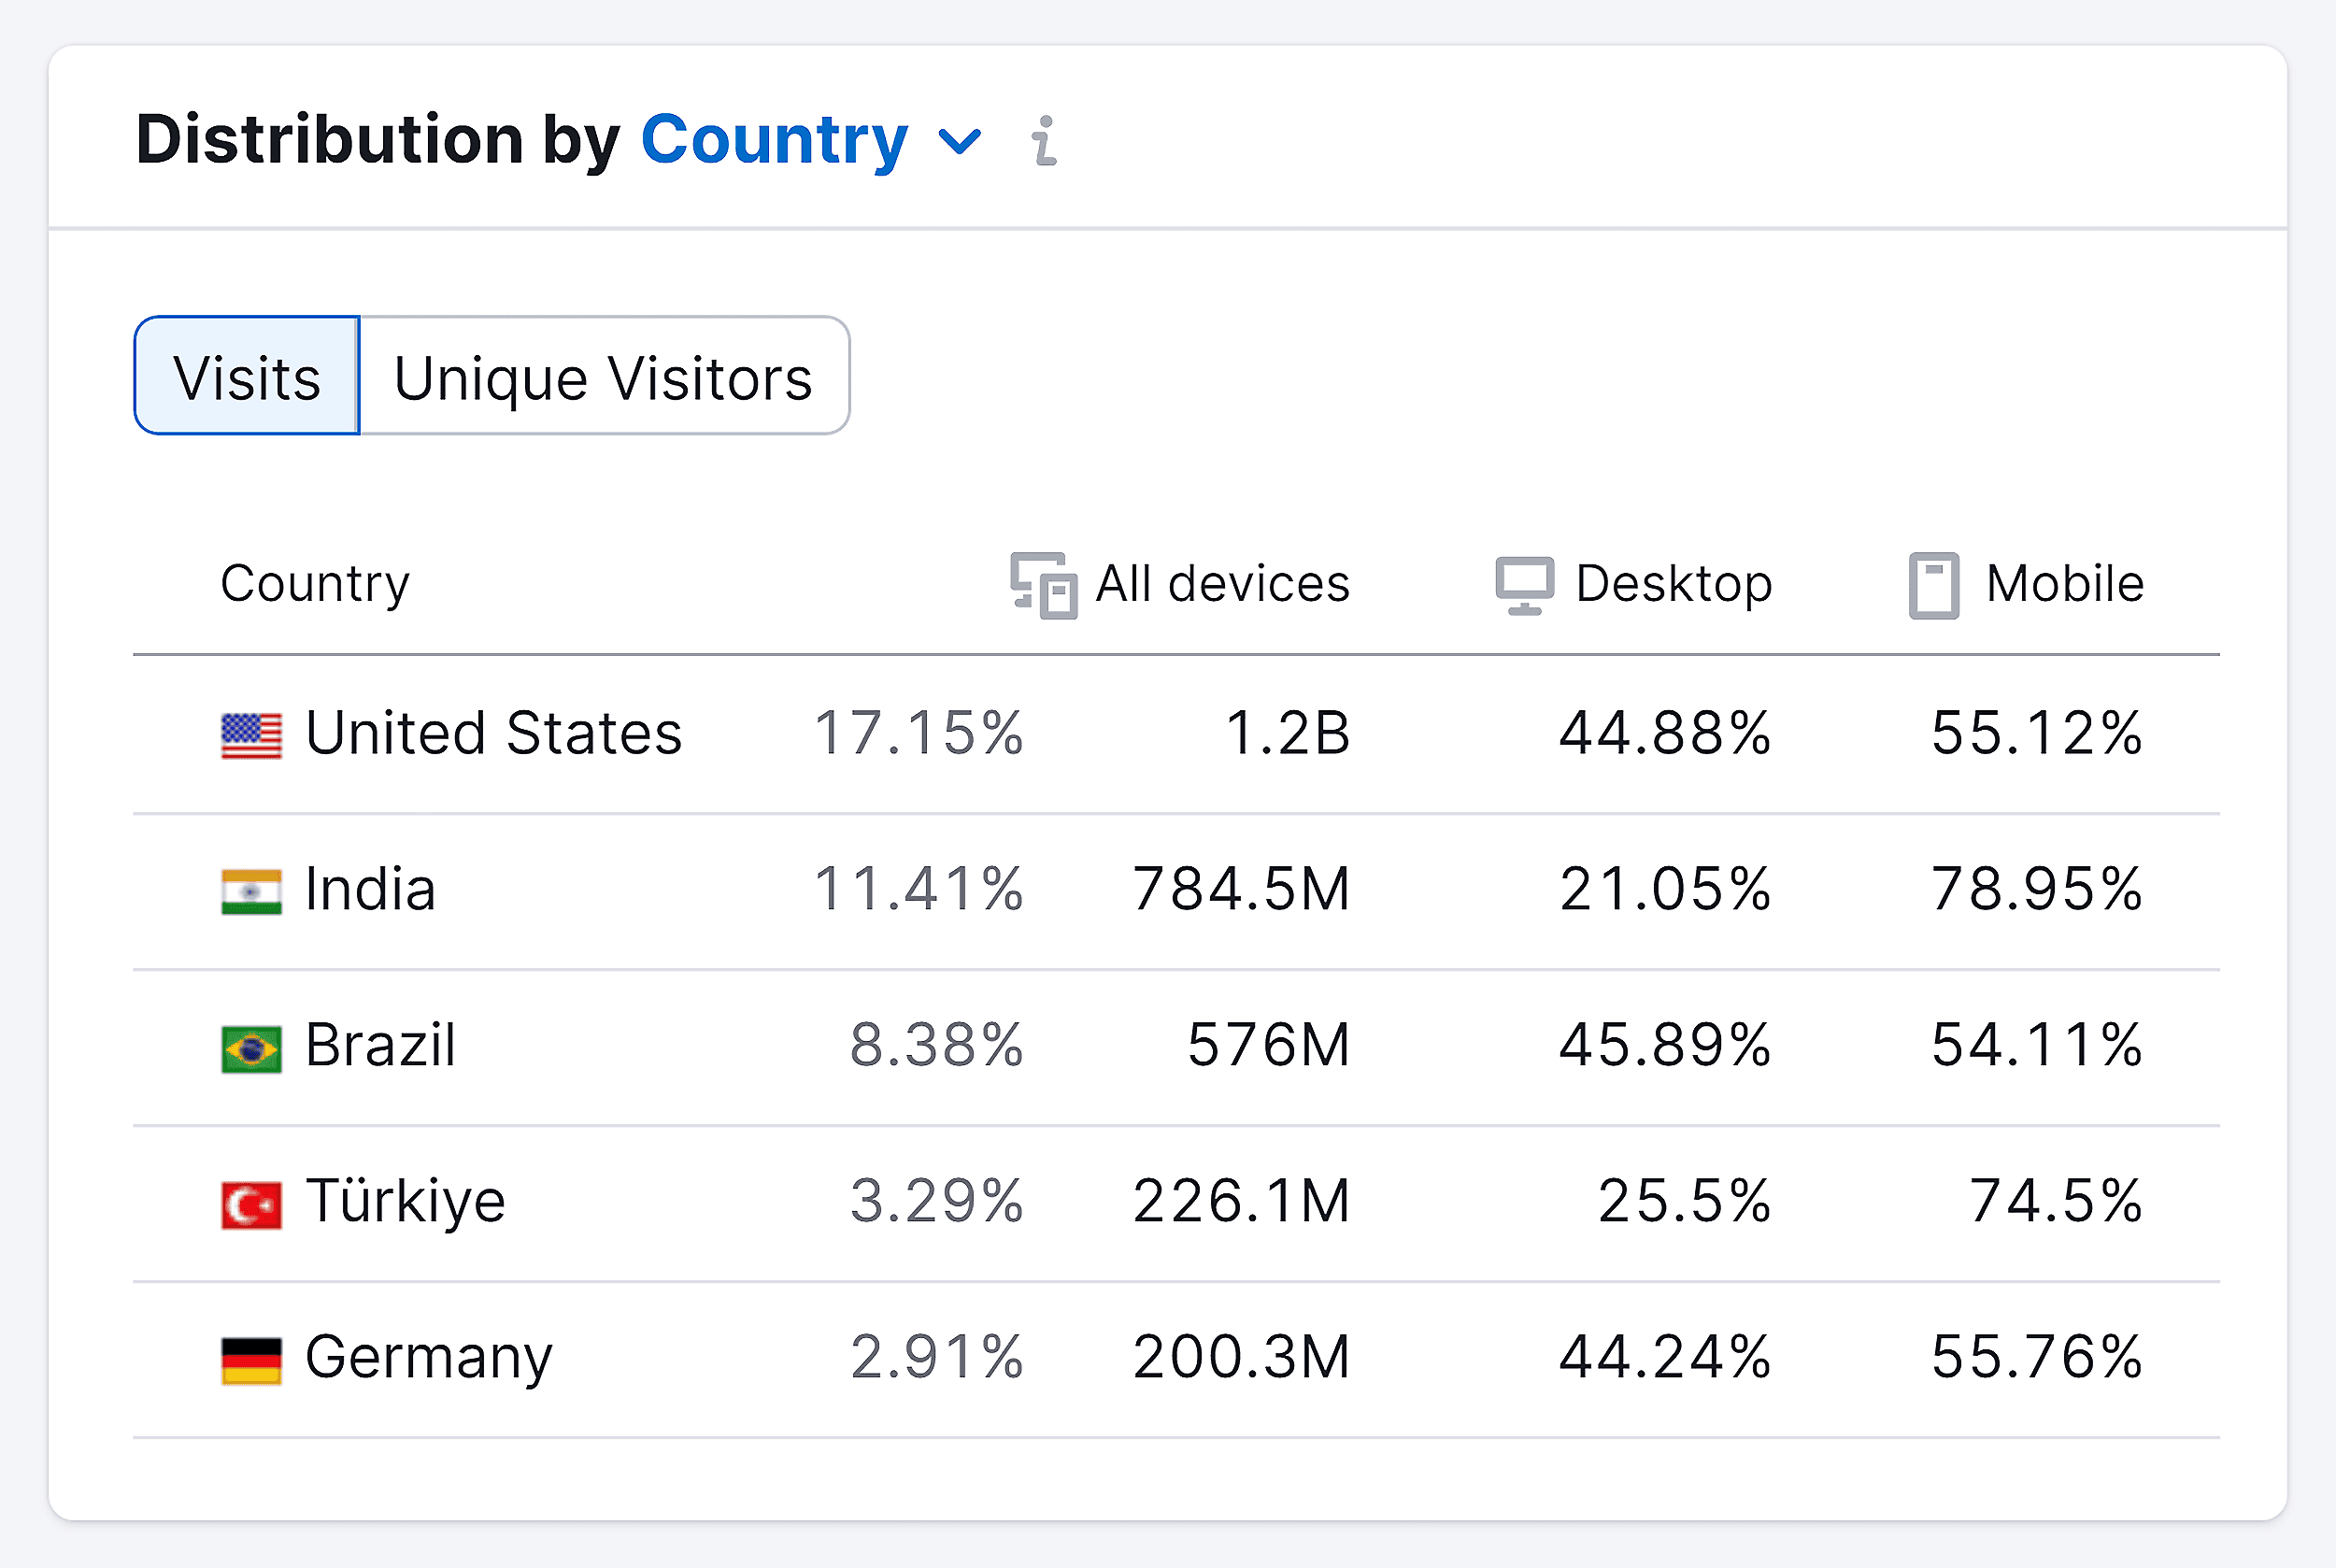
Task: Click the United States flag icon
Action: click(251, 736)
